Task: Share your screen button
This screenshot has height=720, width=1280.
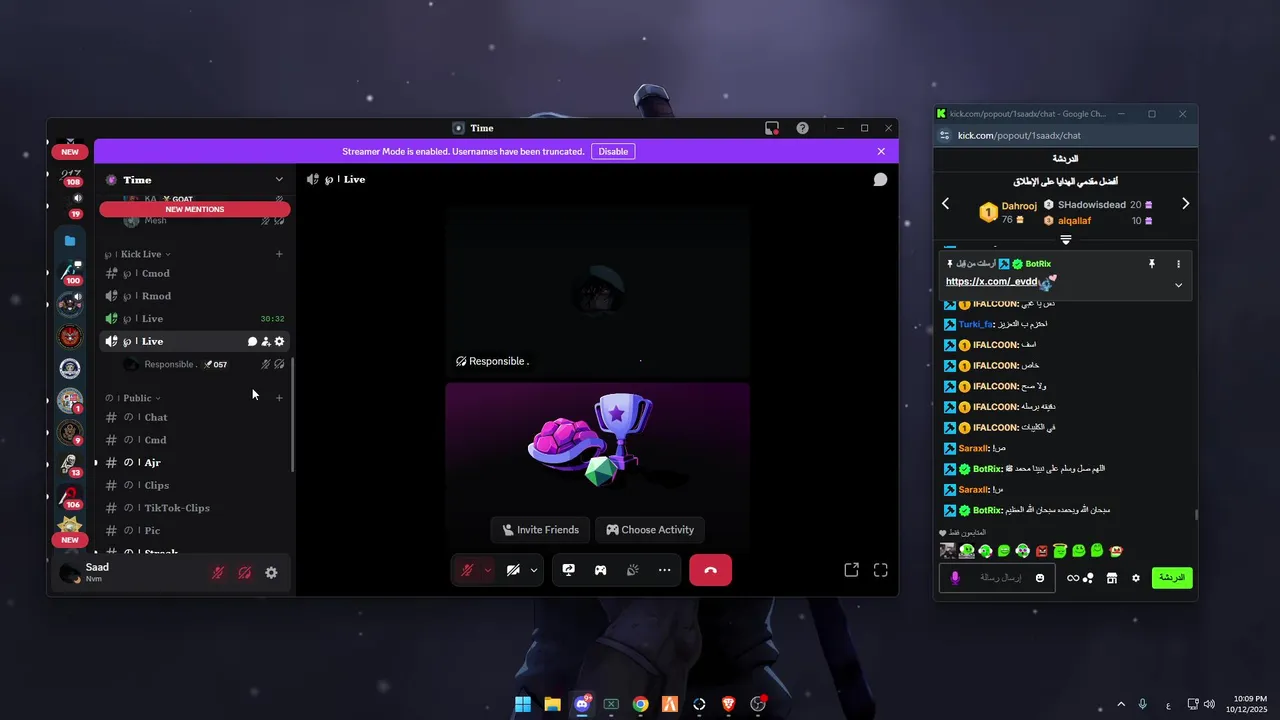Action: [x=569, y=570]
